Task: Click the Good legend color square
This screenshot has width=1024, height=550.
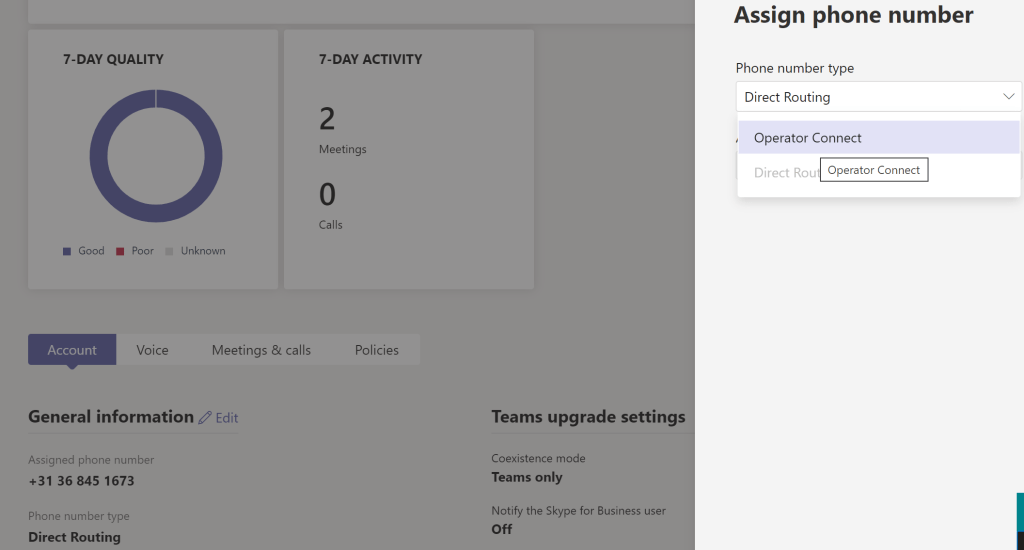Action: click(x=67, y=251)
